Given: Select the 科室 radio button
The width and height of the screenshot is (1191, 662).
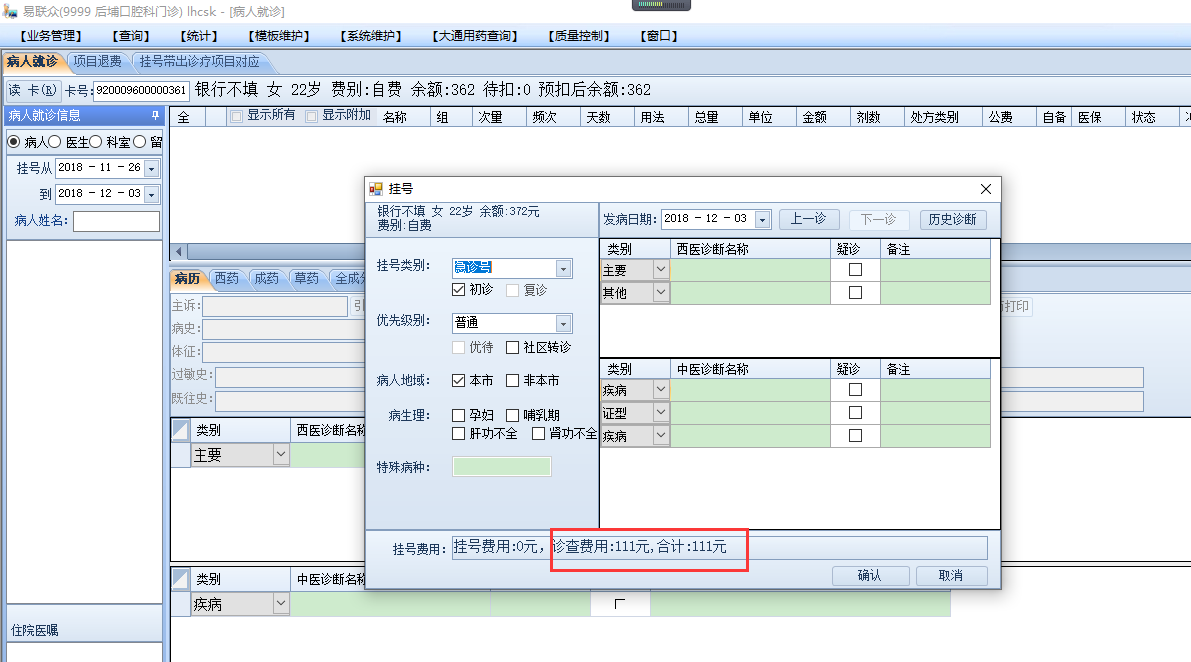Looking at the screenshot, I should pyautogui.click(x=96, y=141).
